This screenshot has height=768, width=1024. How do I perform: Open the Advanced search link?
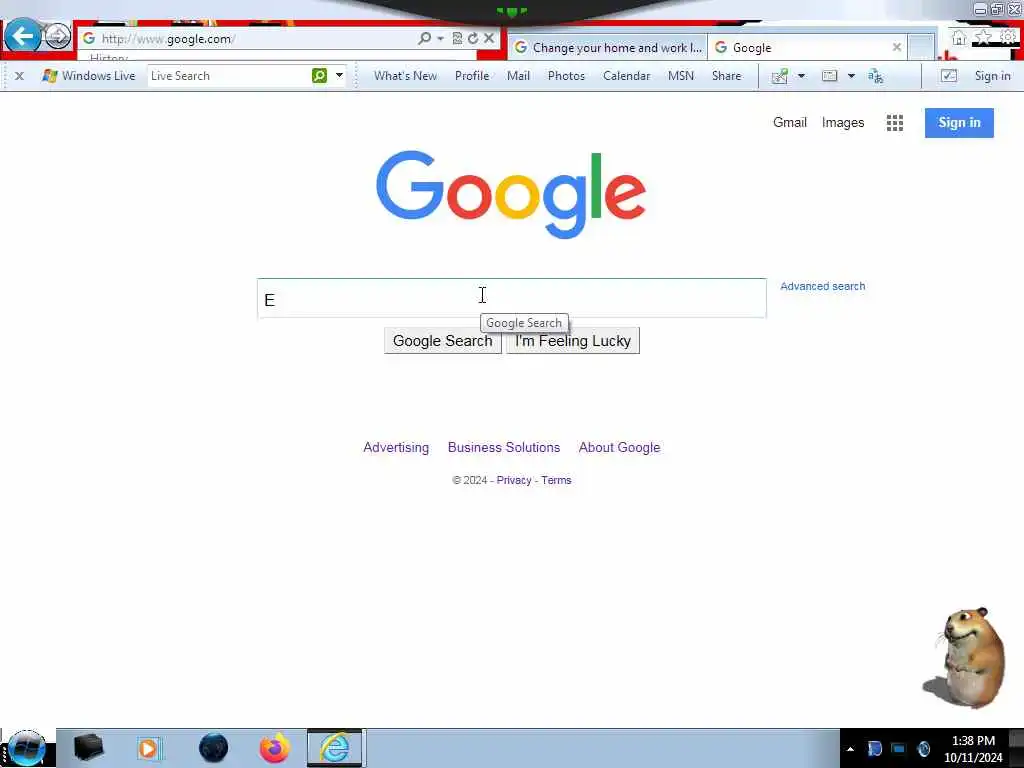[x=822, y=286]
